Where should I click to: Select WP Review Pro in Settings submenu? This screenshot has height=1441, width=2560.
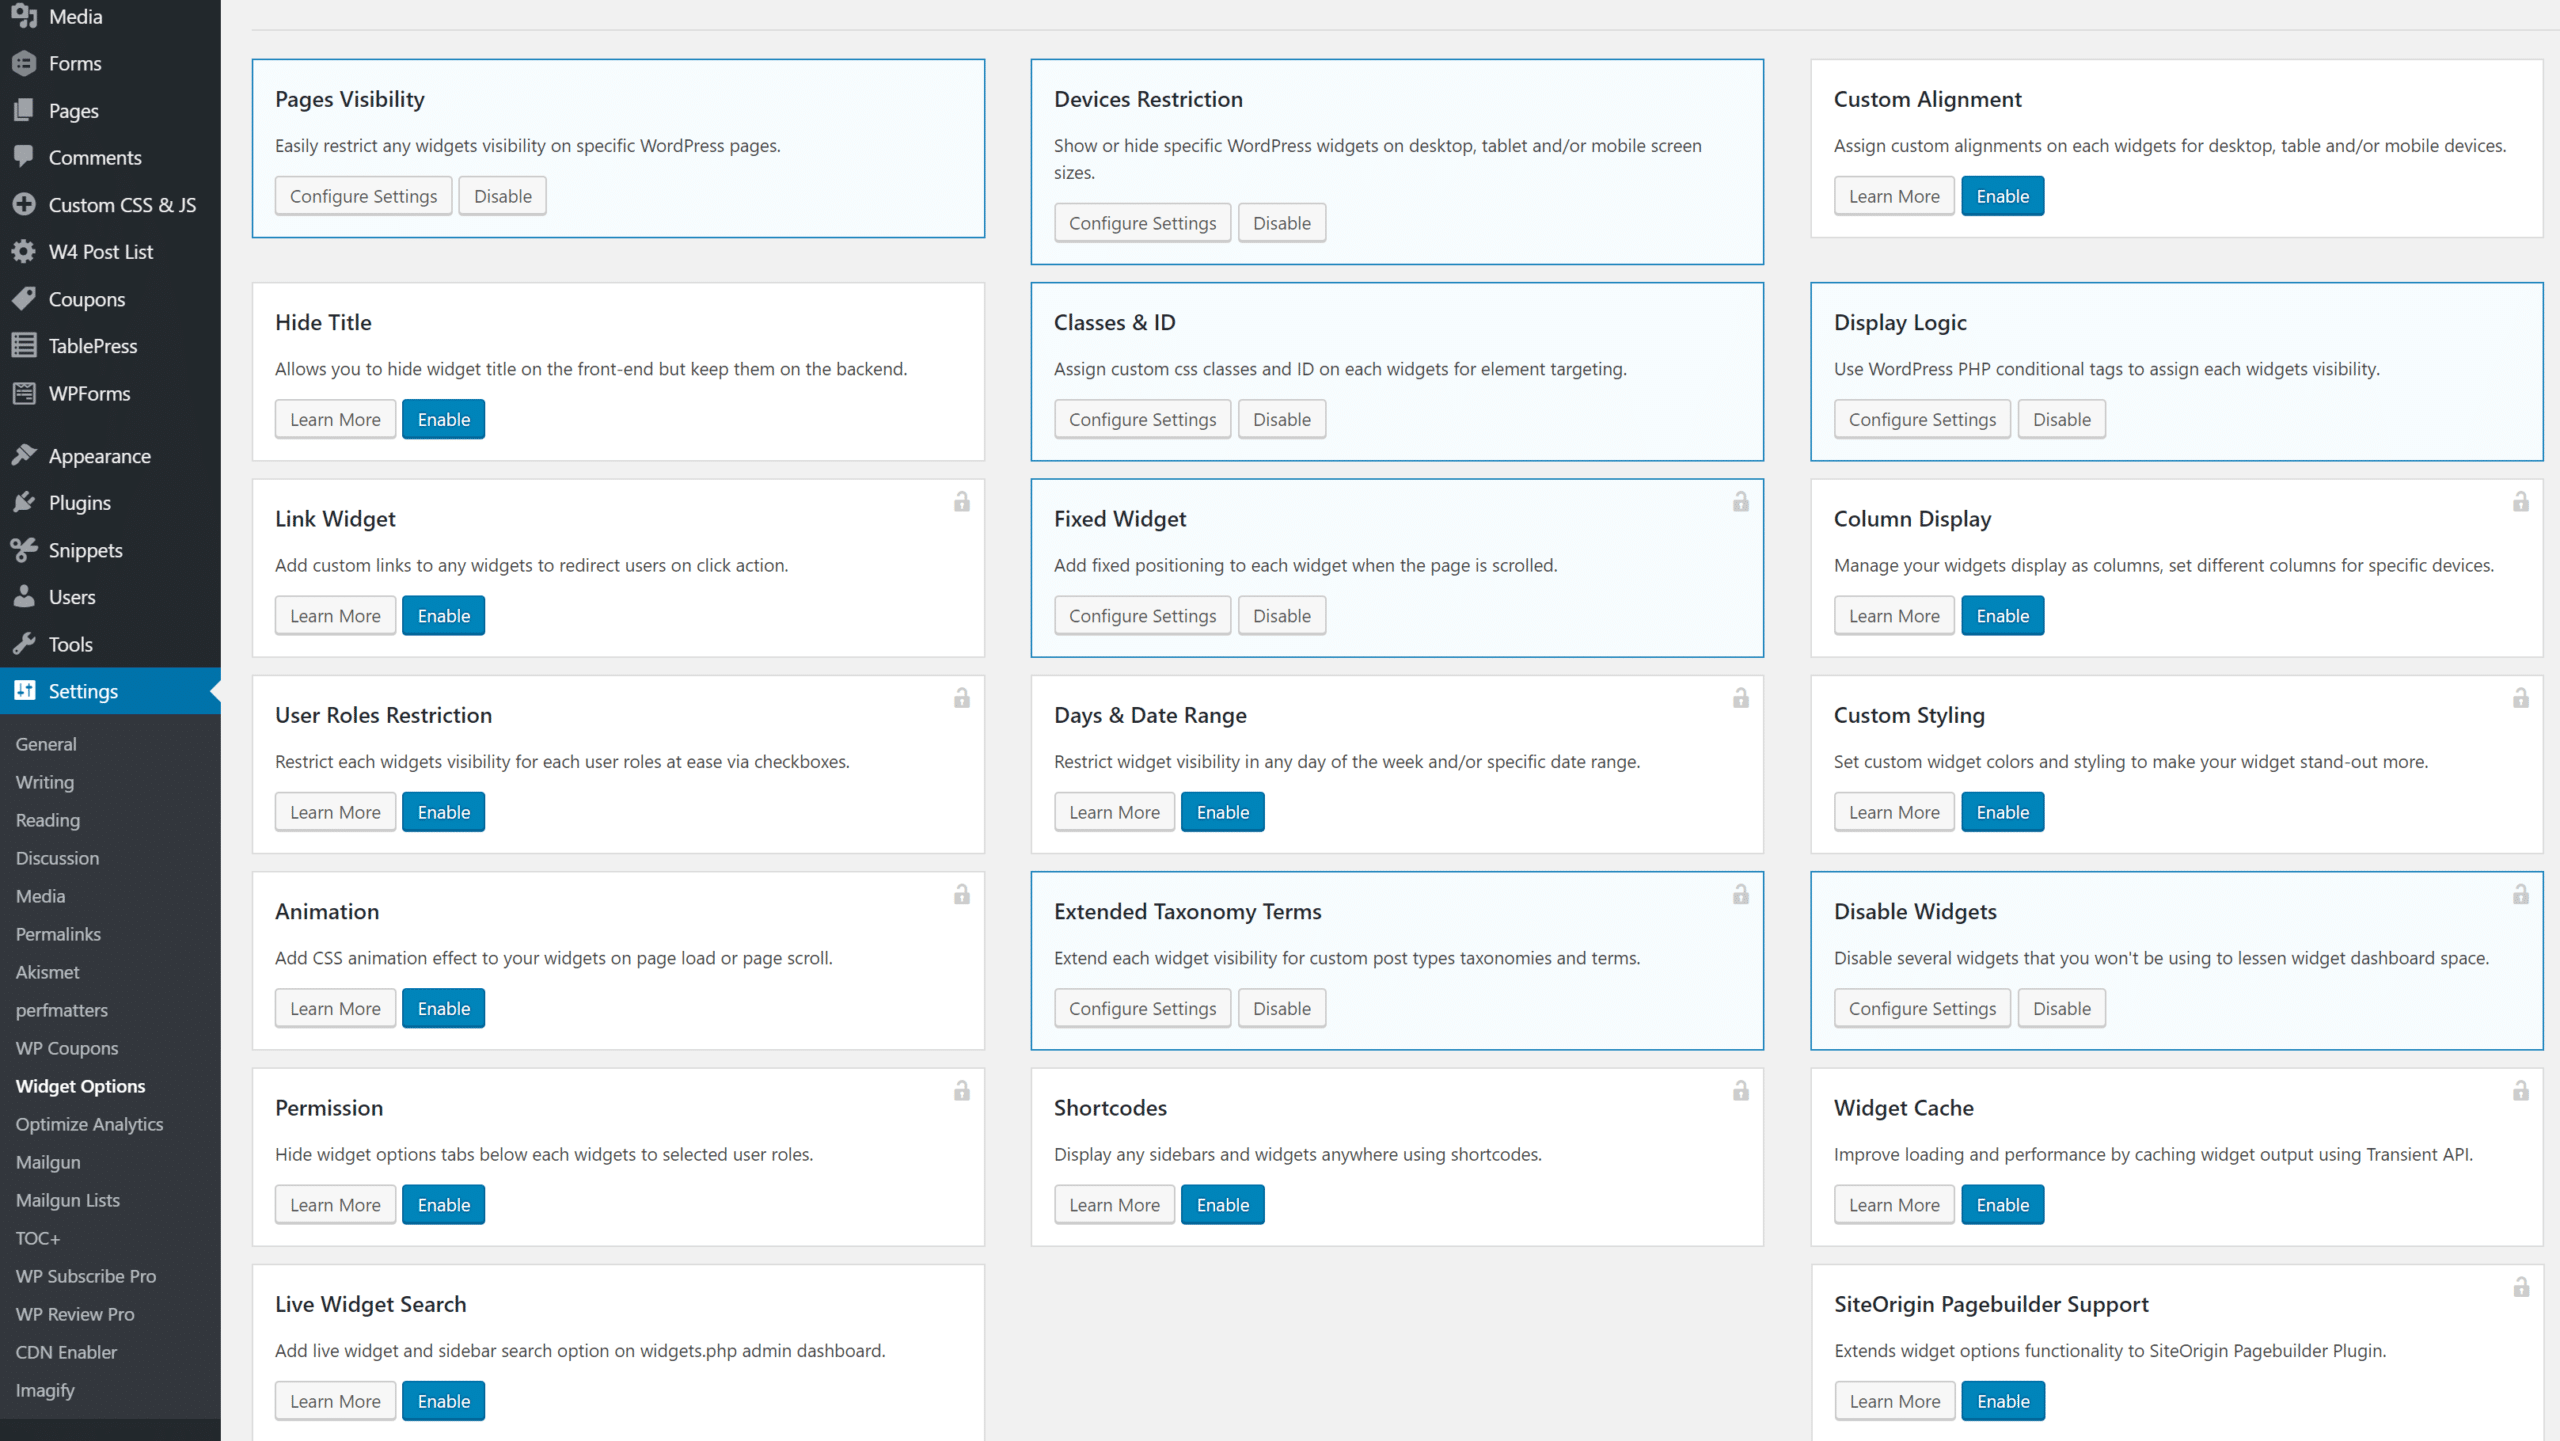tap(75, 1314)
